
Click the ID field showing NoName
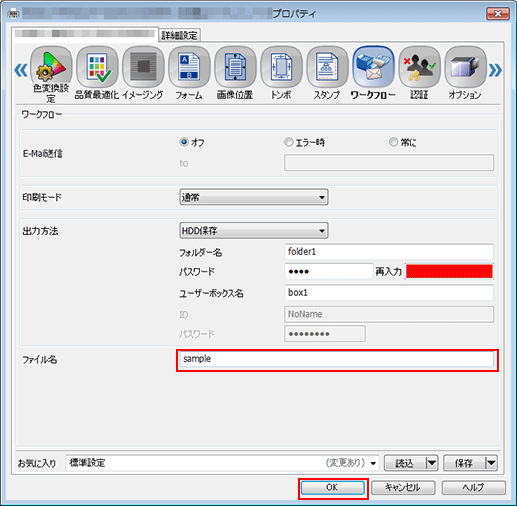389,314
